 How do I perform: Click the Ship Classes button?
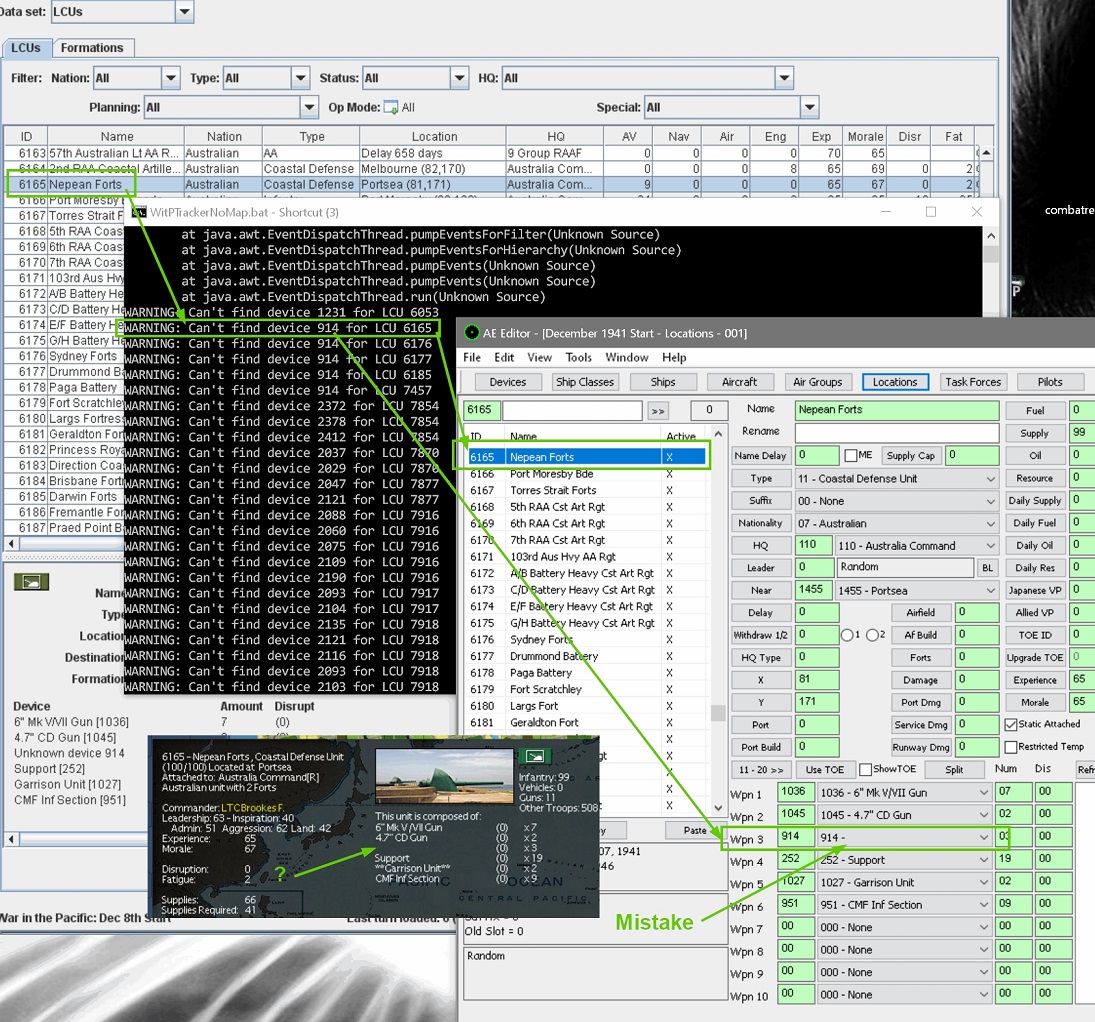(585, 382)
